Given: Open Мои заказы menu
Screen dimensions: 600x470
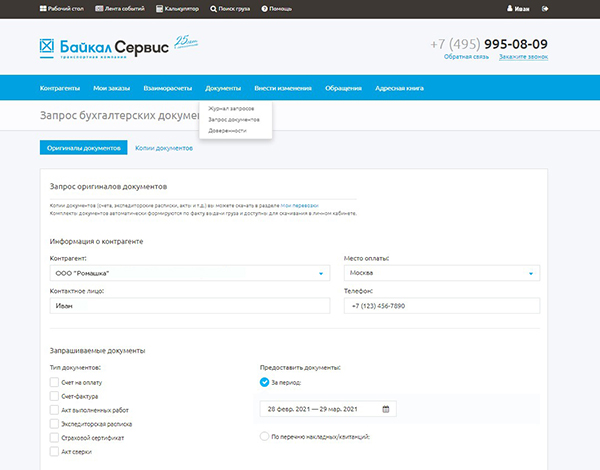Looking at the screenshot, I should tap(112, 88).
